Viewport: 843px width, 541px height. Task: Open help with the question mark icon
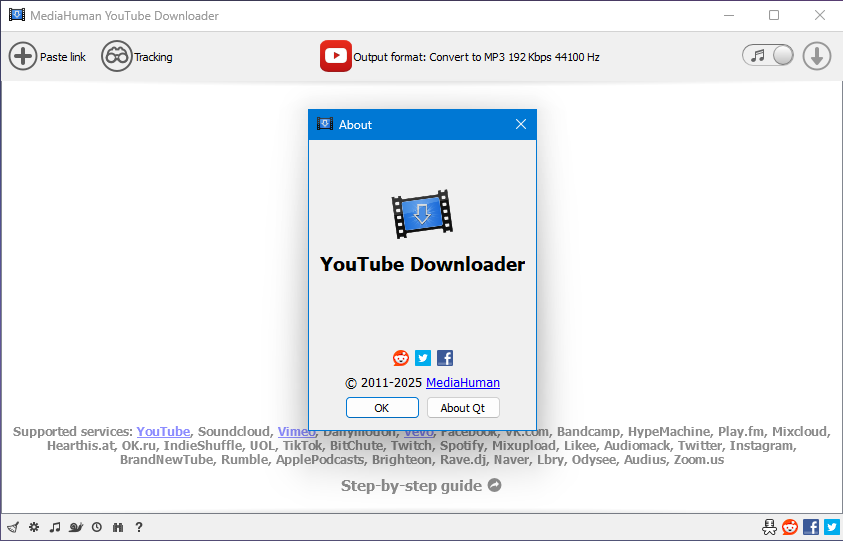(139, 527)
